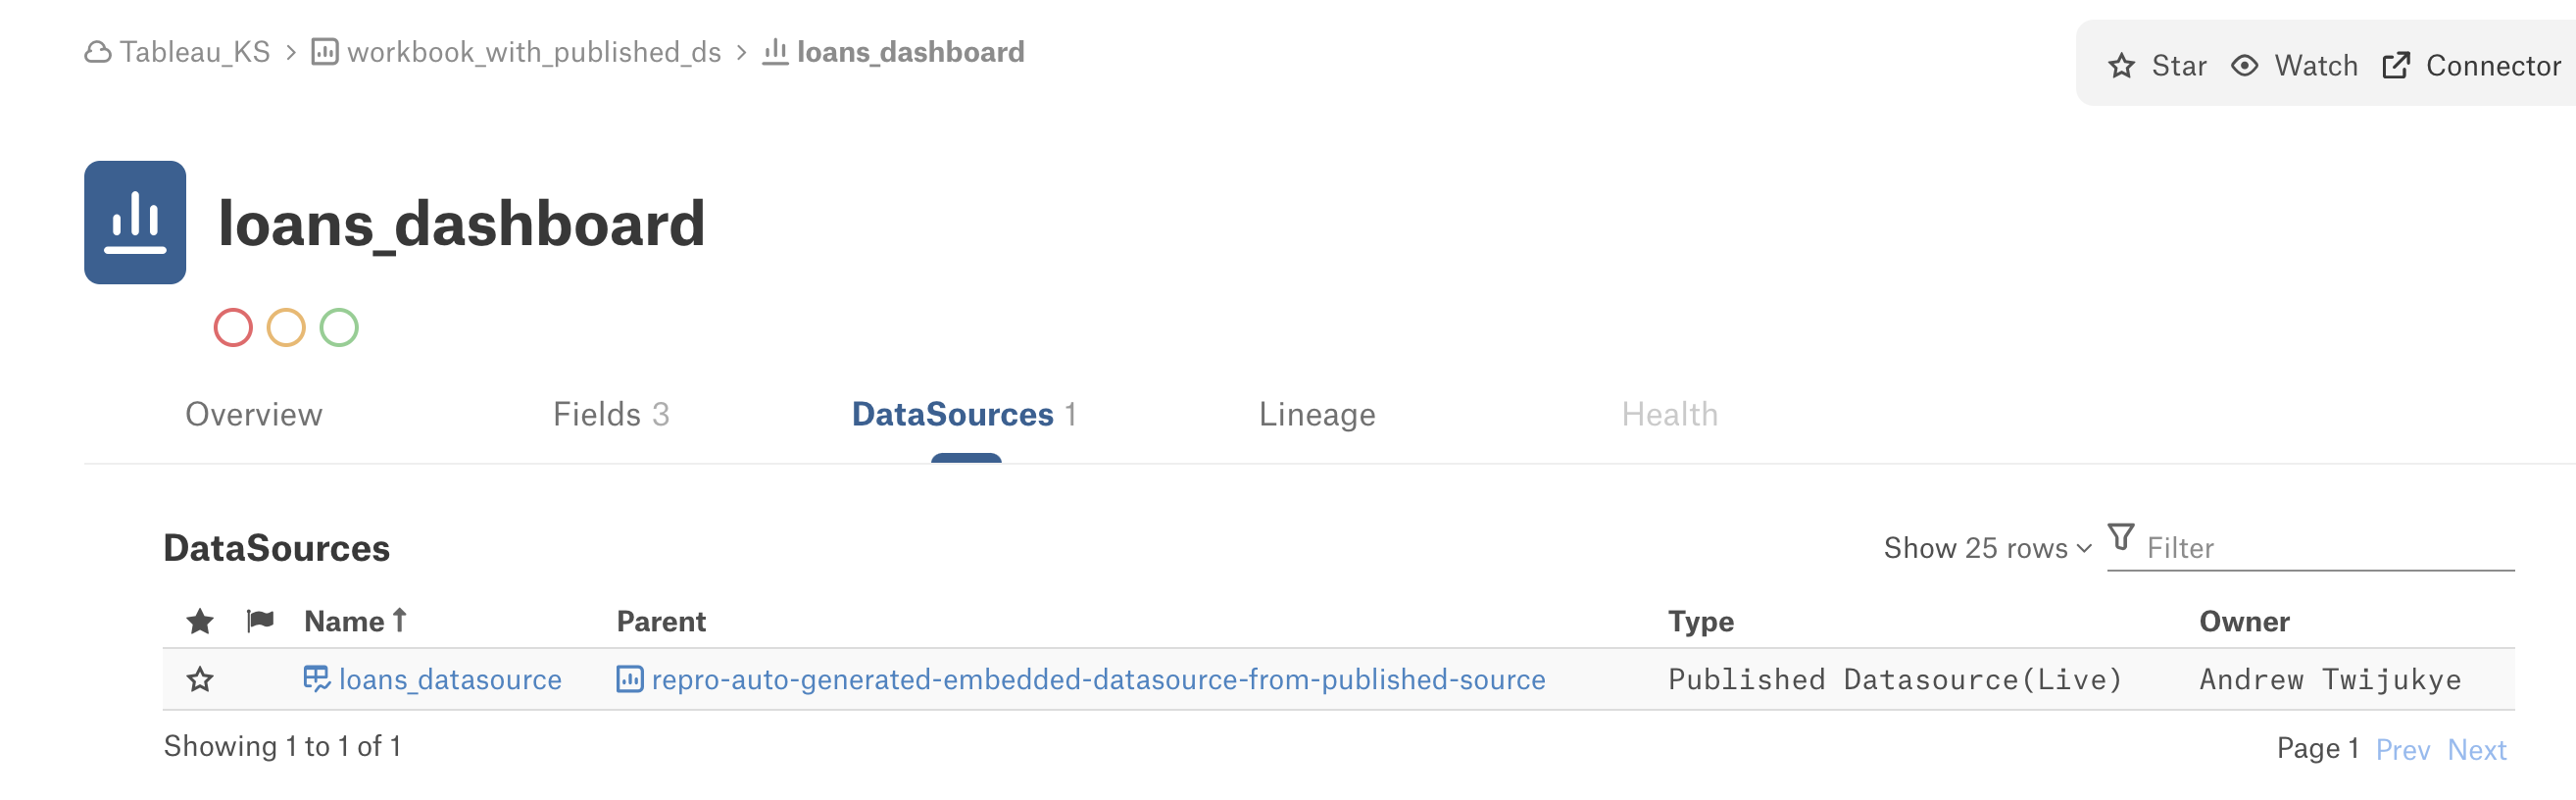Click the Tableau_KS cloud breadcrumb icon
Viewport: 2576px width, 800px height.
pyautogui.click(x=97, y=52)
